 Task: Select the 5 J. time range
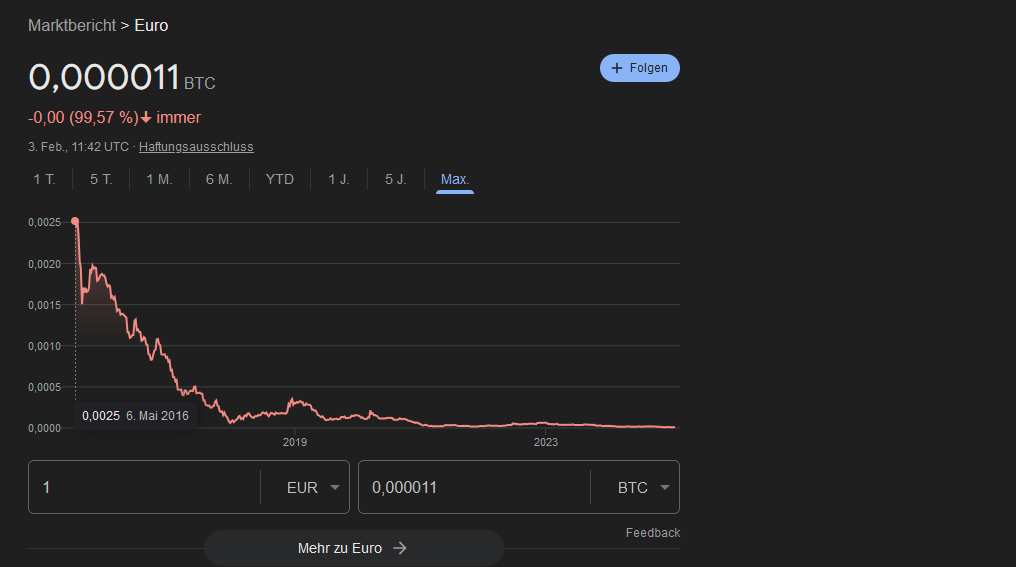[396, 180]
